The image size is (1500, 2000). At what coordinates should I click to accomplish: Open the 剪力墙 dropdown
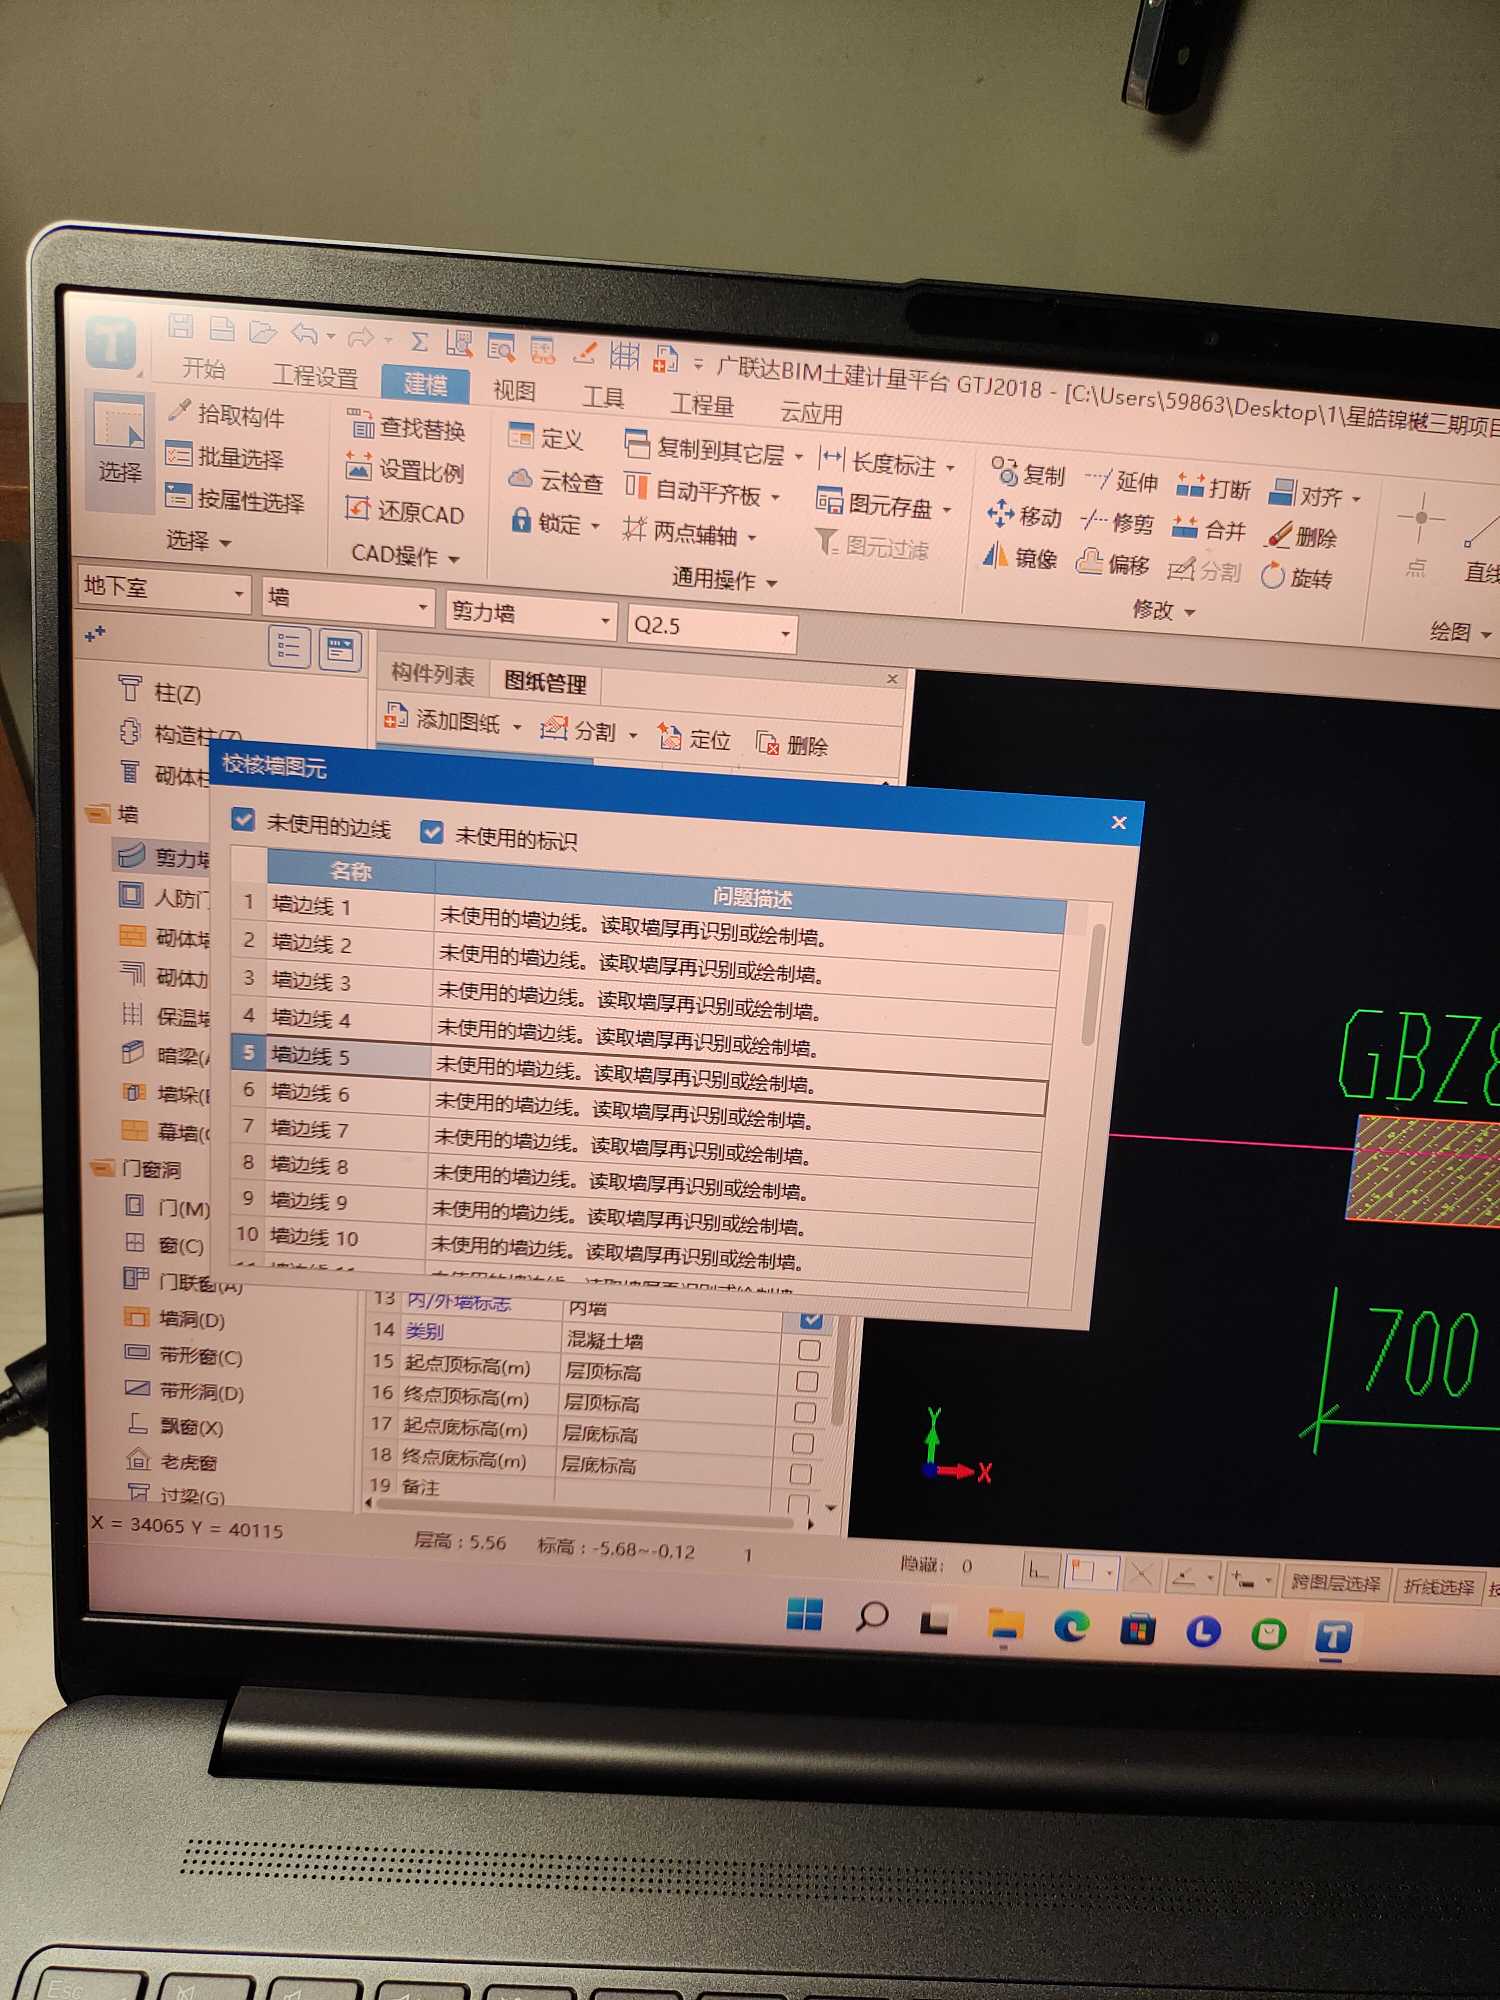point(530,614)
